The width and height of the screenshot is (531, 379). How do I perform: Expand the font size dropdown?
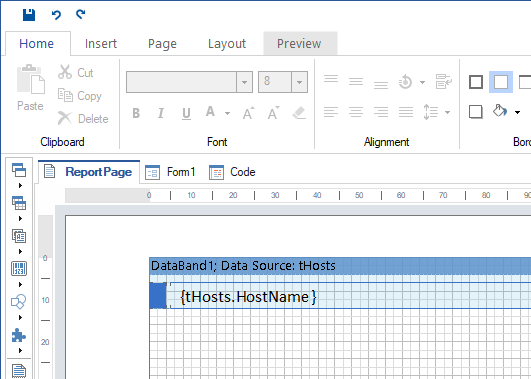point(299,82)
